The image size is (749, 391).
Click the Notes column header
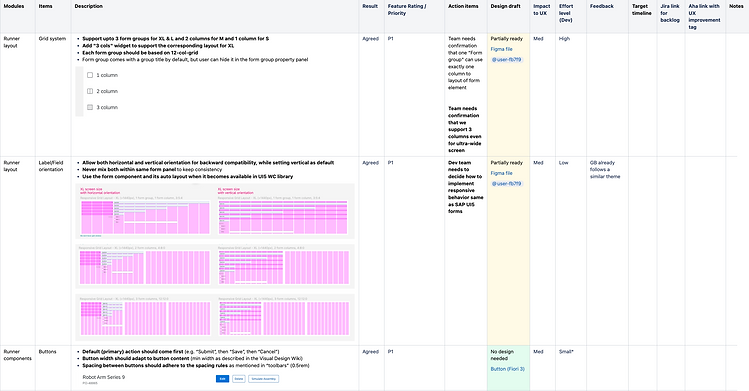pyautogui.click(x=736, y=6)
